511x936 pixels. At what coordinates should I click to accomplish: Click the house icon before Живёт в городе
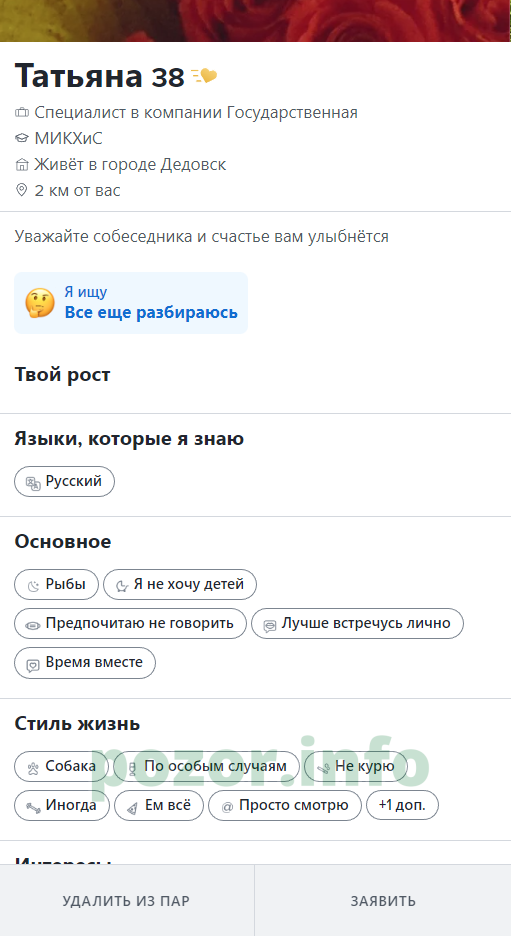[21, 165]
